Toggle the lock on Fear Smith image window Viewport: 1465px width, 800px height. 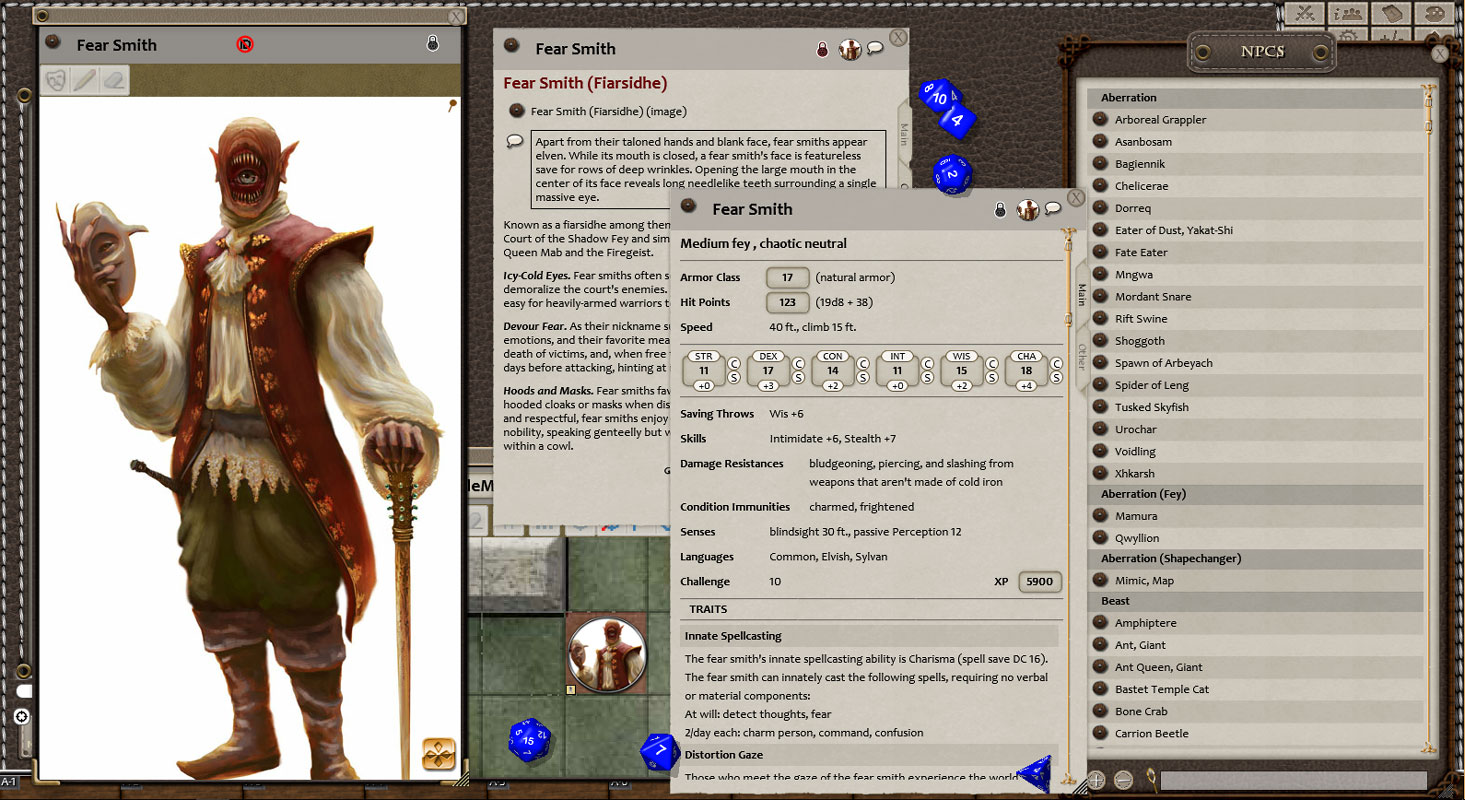pyautogui.click(x=432, y=44)
